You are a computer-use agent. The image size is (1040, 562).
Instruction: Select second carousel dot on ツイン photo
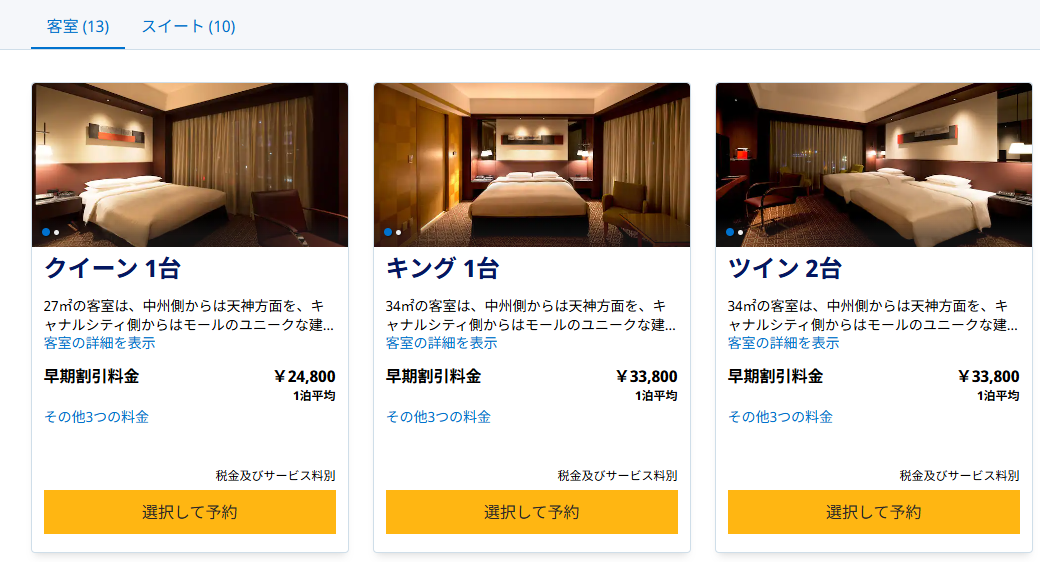(741, 232)
